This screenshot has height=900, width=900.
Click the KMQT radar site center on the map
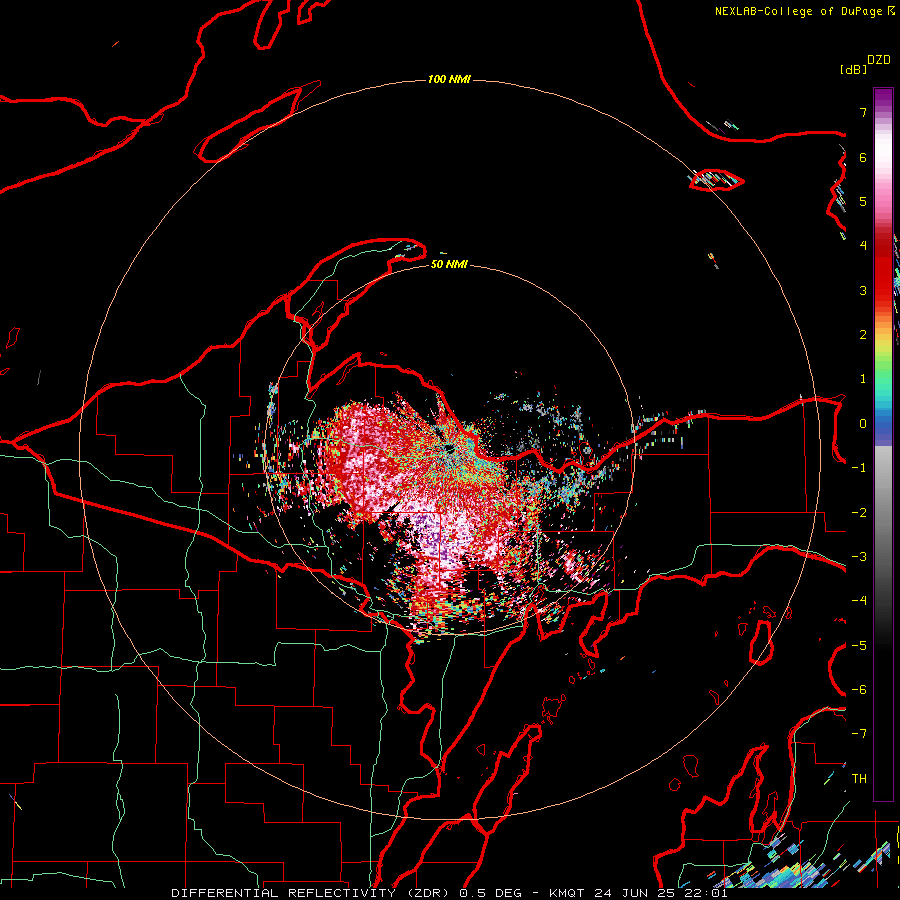(x=449, y=448)
